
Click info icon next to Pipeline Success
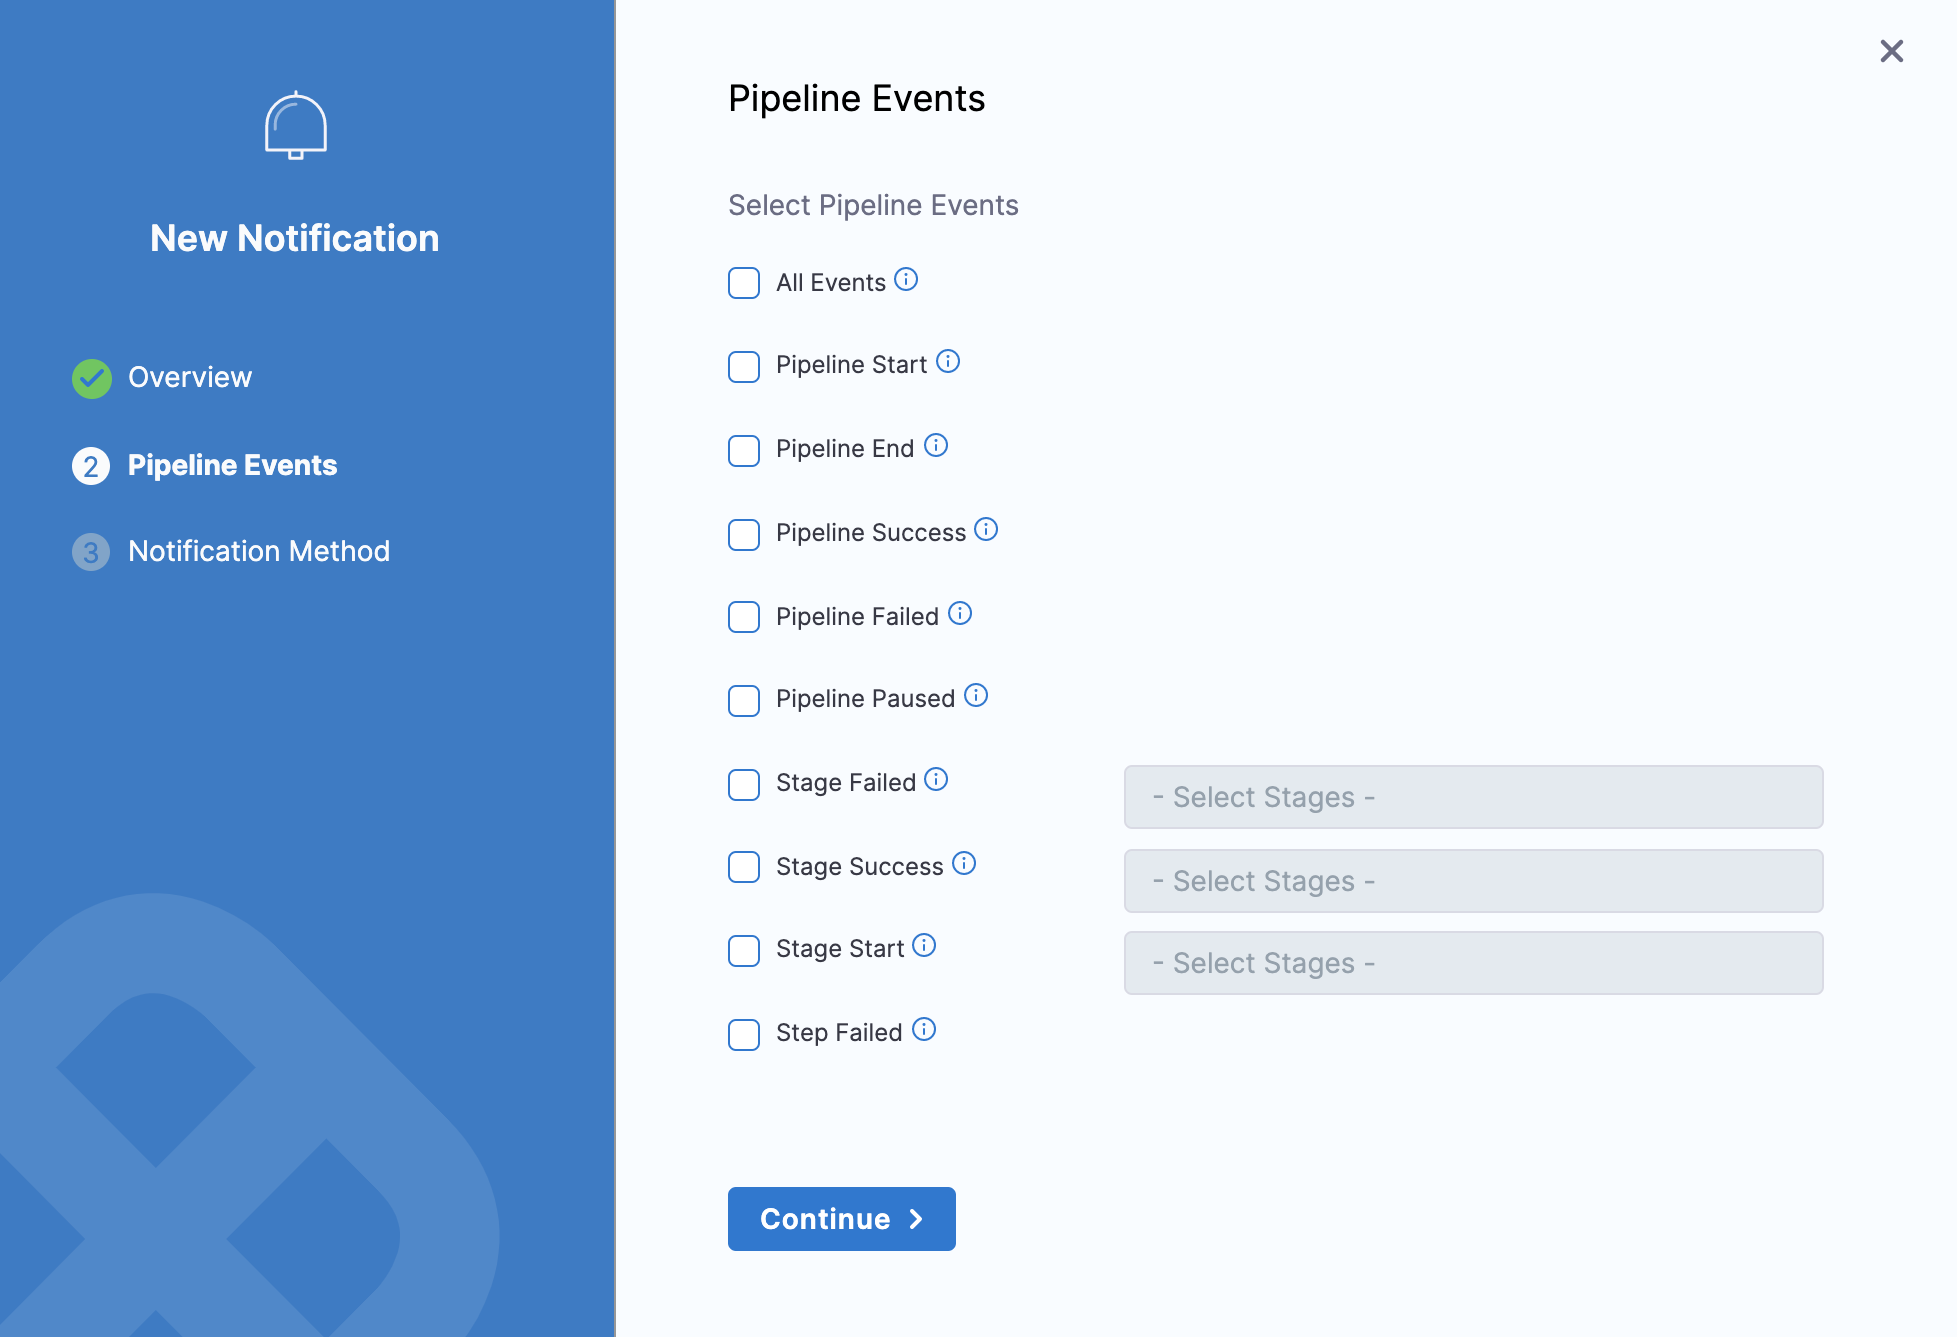986,530
